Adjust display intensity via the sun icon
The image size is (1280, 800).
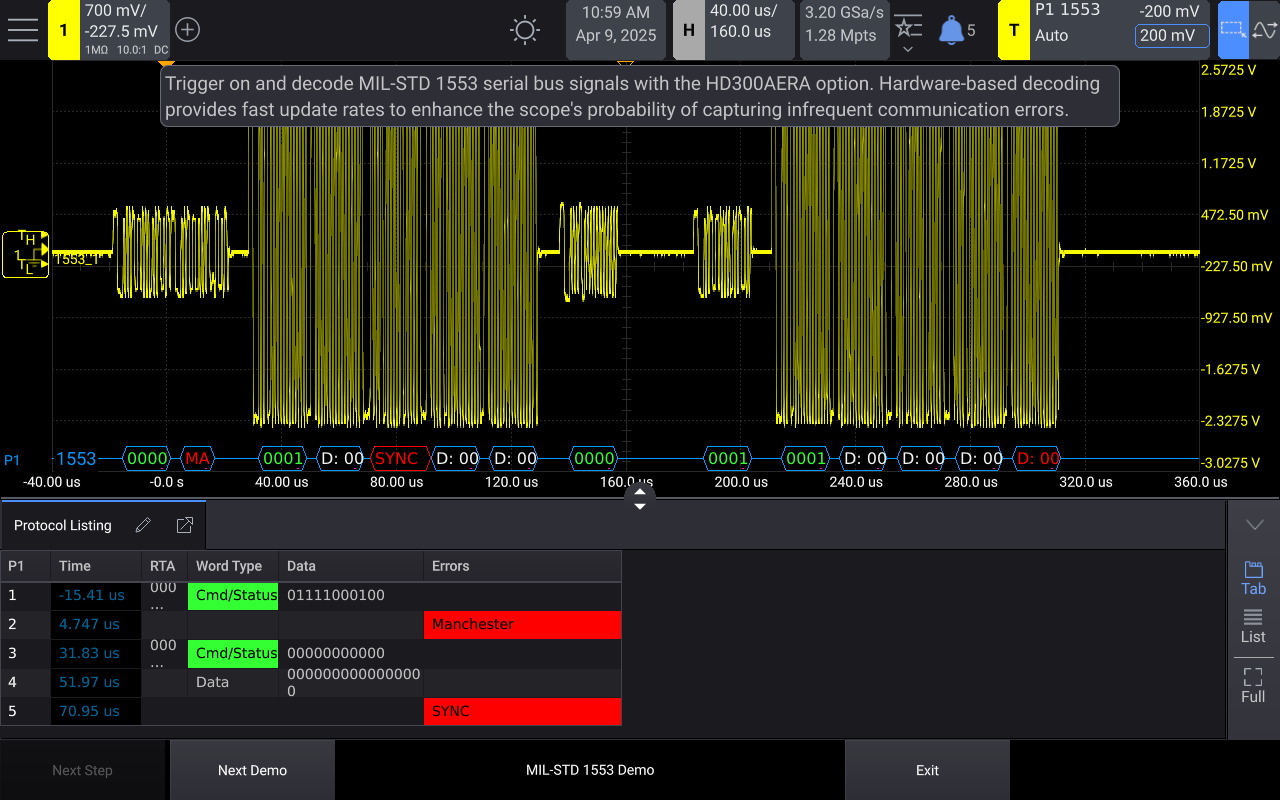(524, 30)
